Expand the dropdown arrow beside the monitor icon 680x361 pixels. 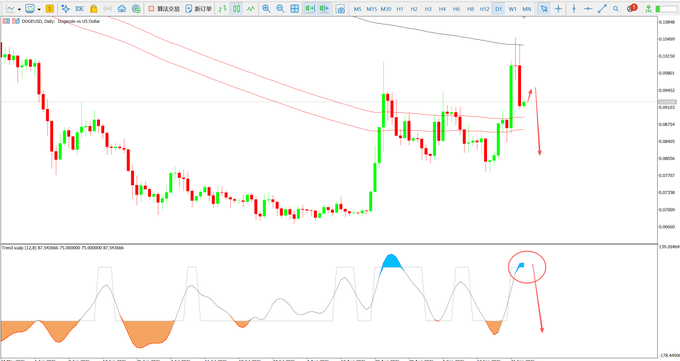(x=39, y=9)
